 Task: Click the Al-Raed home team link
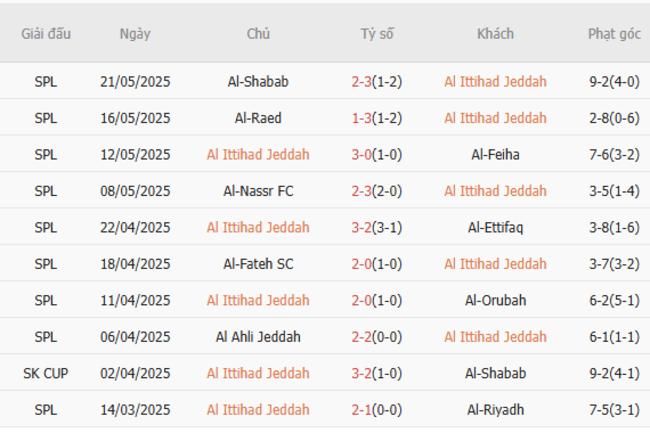tap(258, 118)
